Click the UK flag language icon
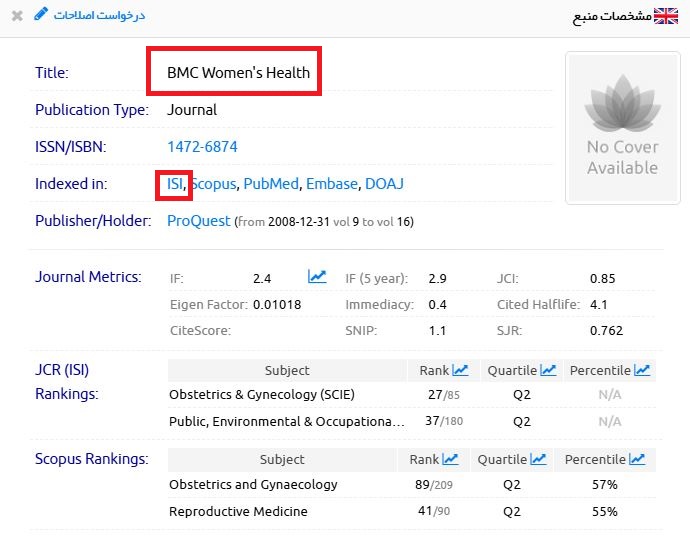690x546 pixels. coord(666,16)
